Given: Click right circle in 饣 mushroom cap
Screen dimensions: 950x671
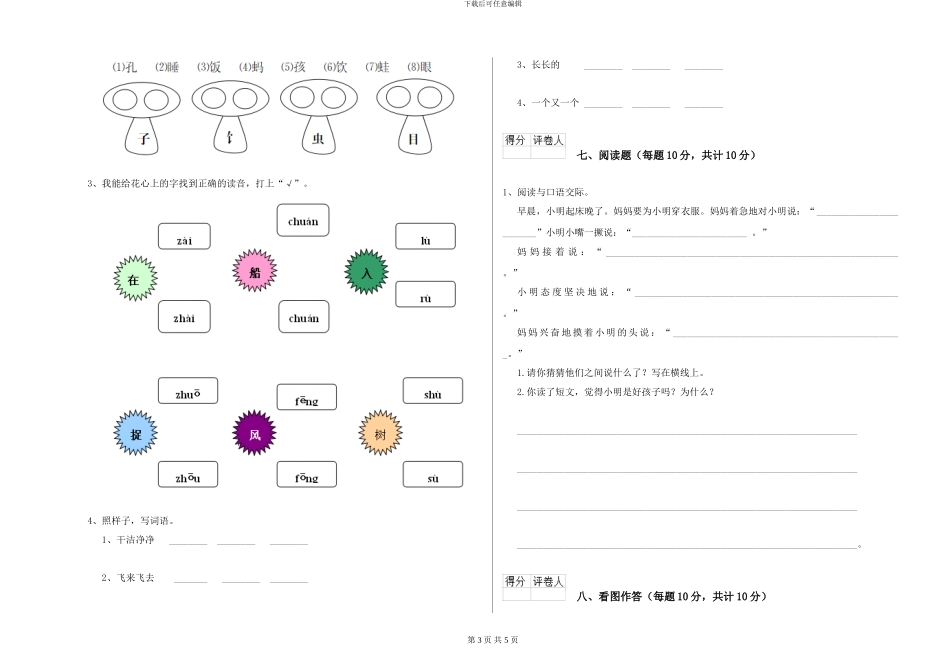Looking at the screenshot, I should point(245,98).
